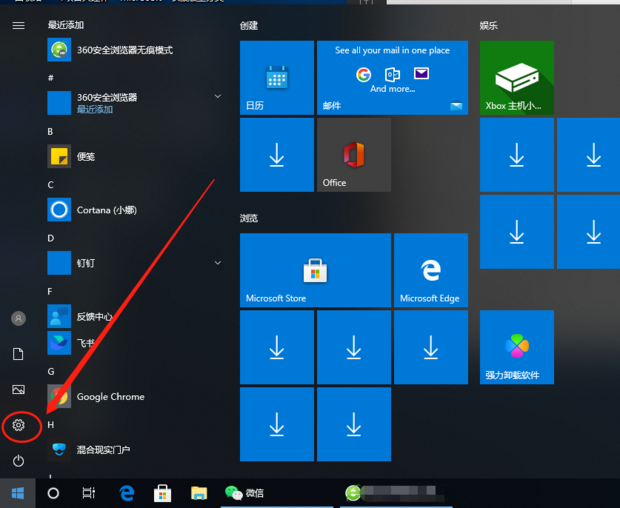This screenshot has width=620, height=508.
Task: Select the 浏览 tile group header
Action: [x=249, y=218]
